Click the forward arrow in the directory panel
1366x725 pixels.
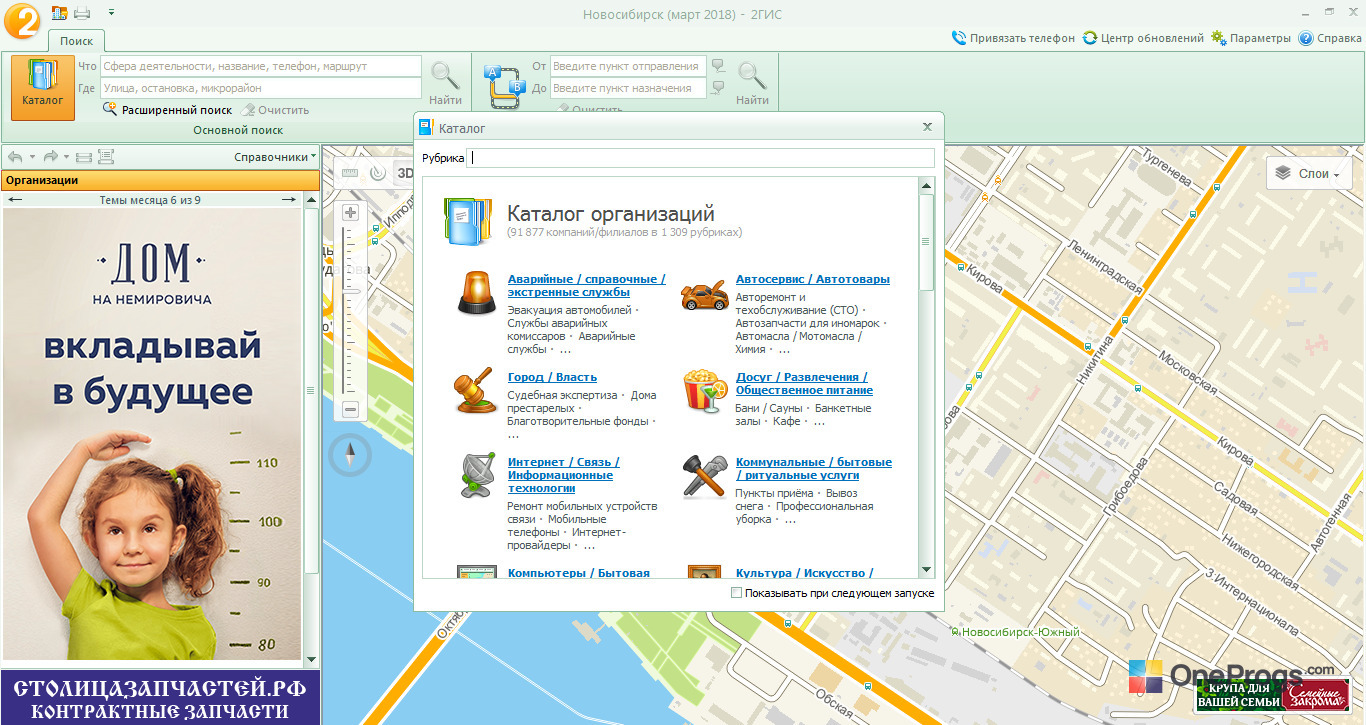coord(50,157)
